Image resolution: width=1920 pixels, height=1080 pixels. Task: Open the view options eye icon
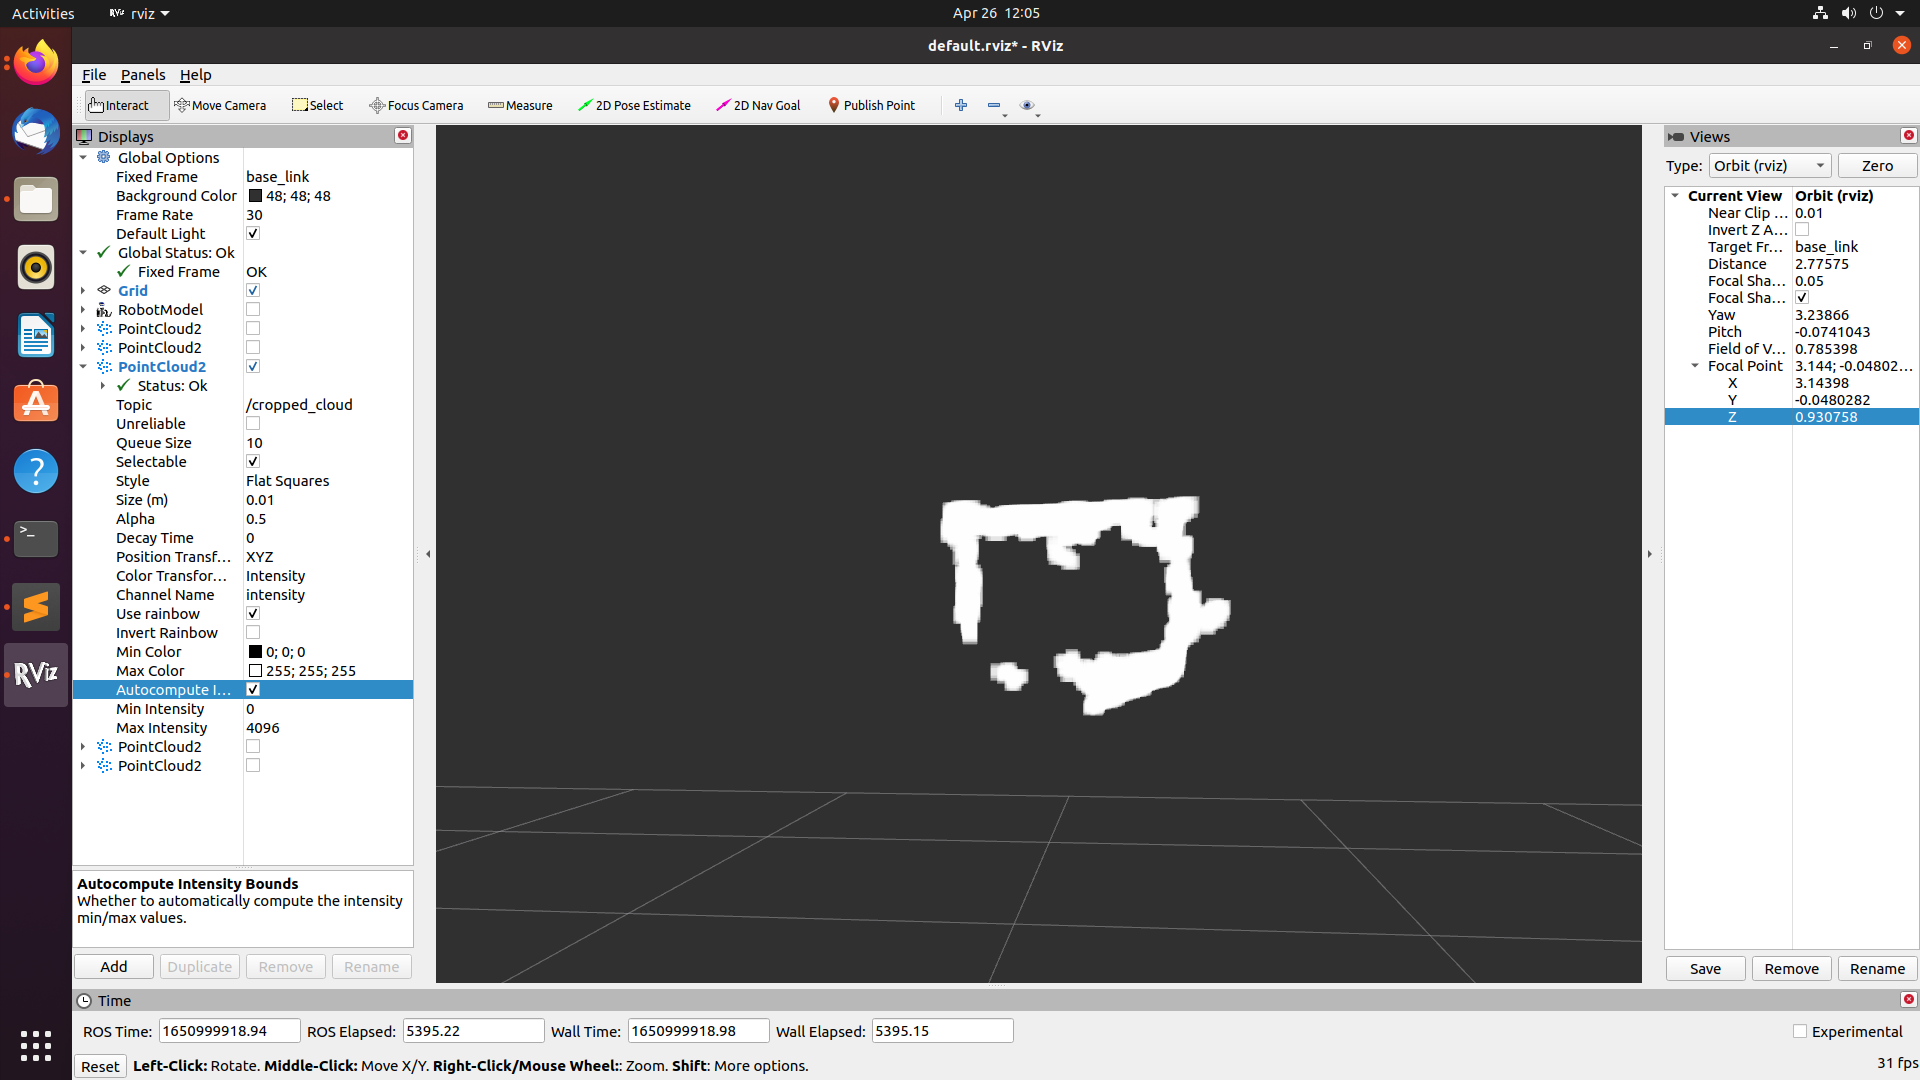pyautogui.click(x=1027, y=105)
